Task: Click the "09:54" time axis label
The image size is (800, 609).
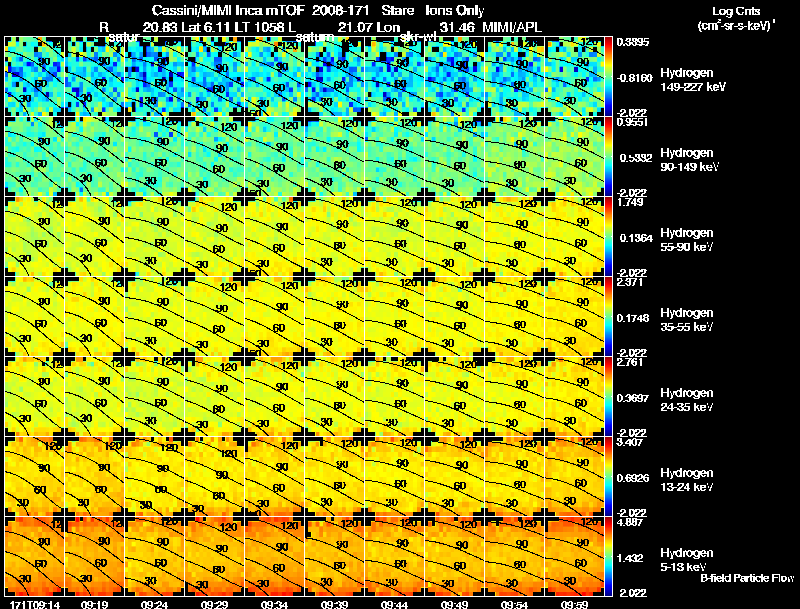Action: point(514,604)
